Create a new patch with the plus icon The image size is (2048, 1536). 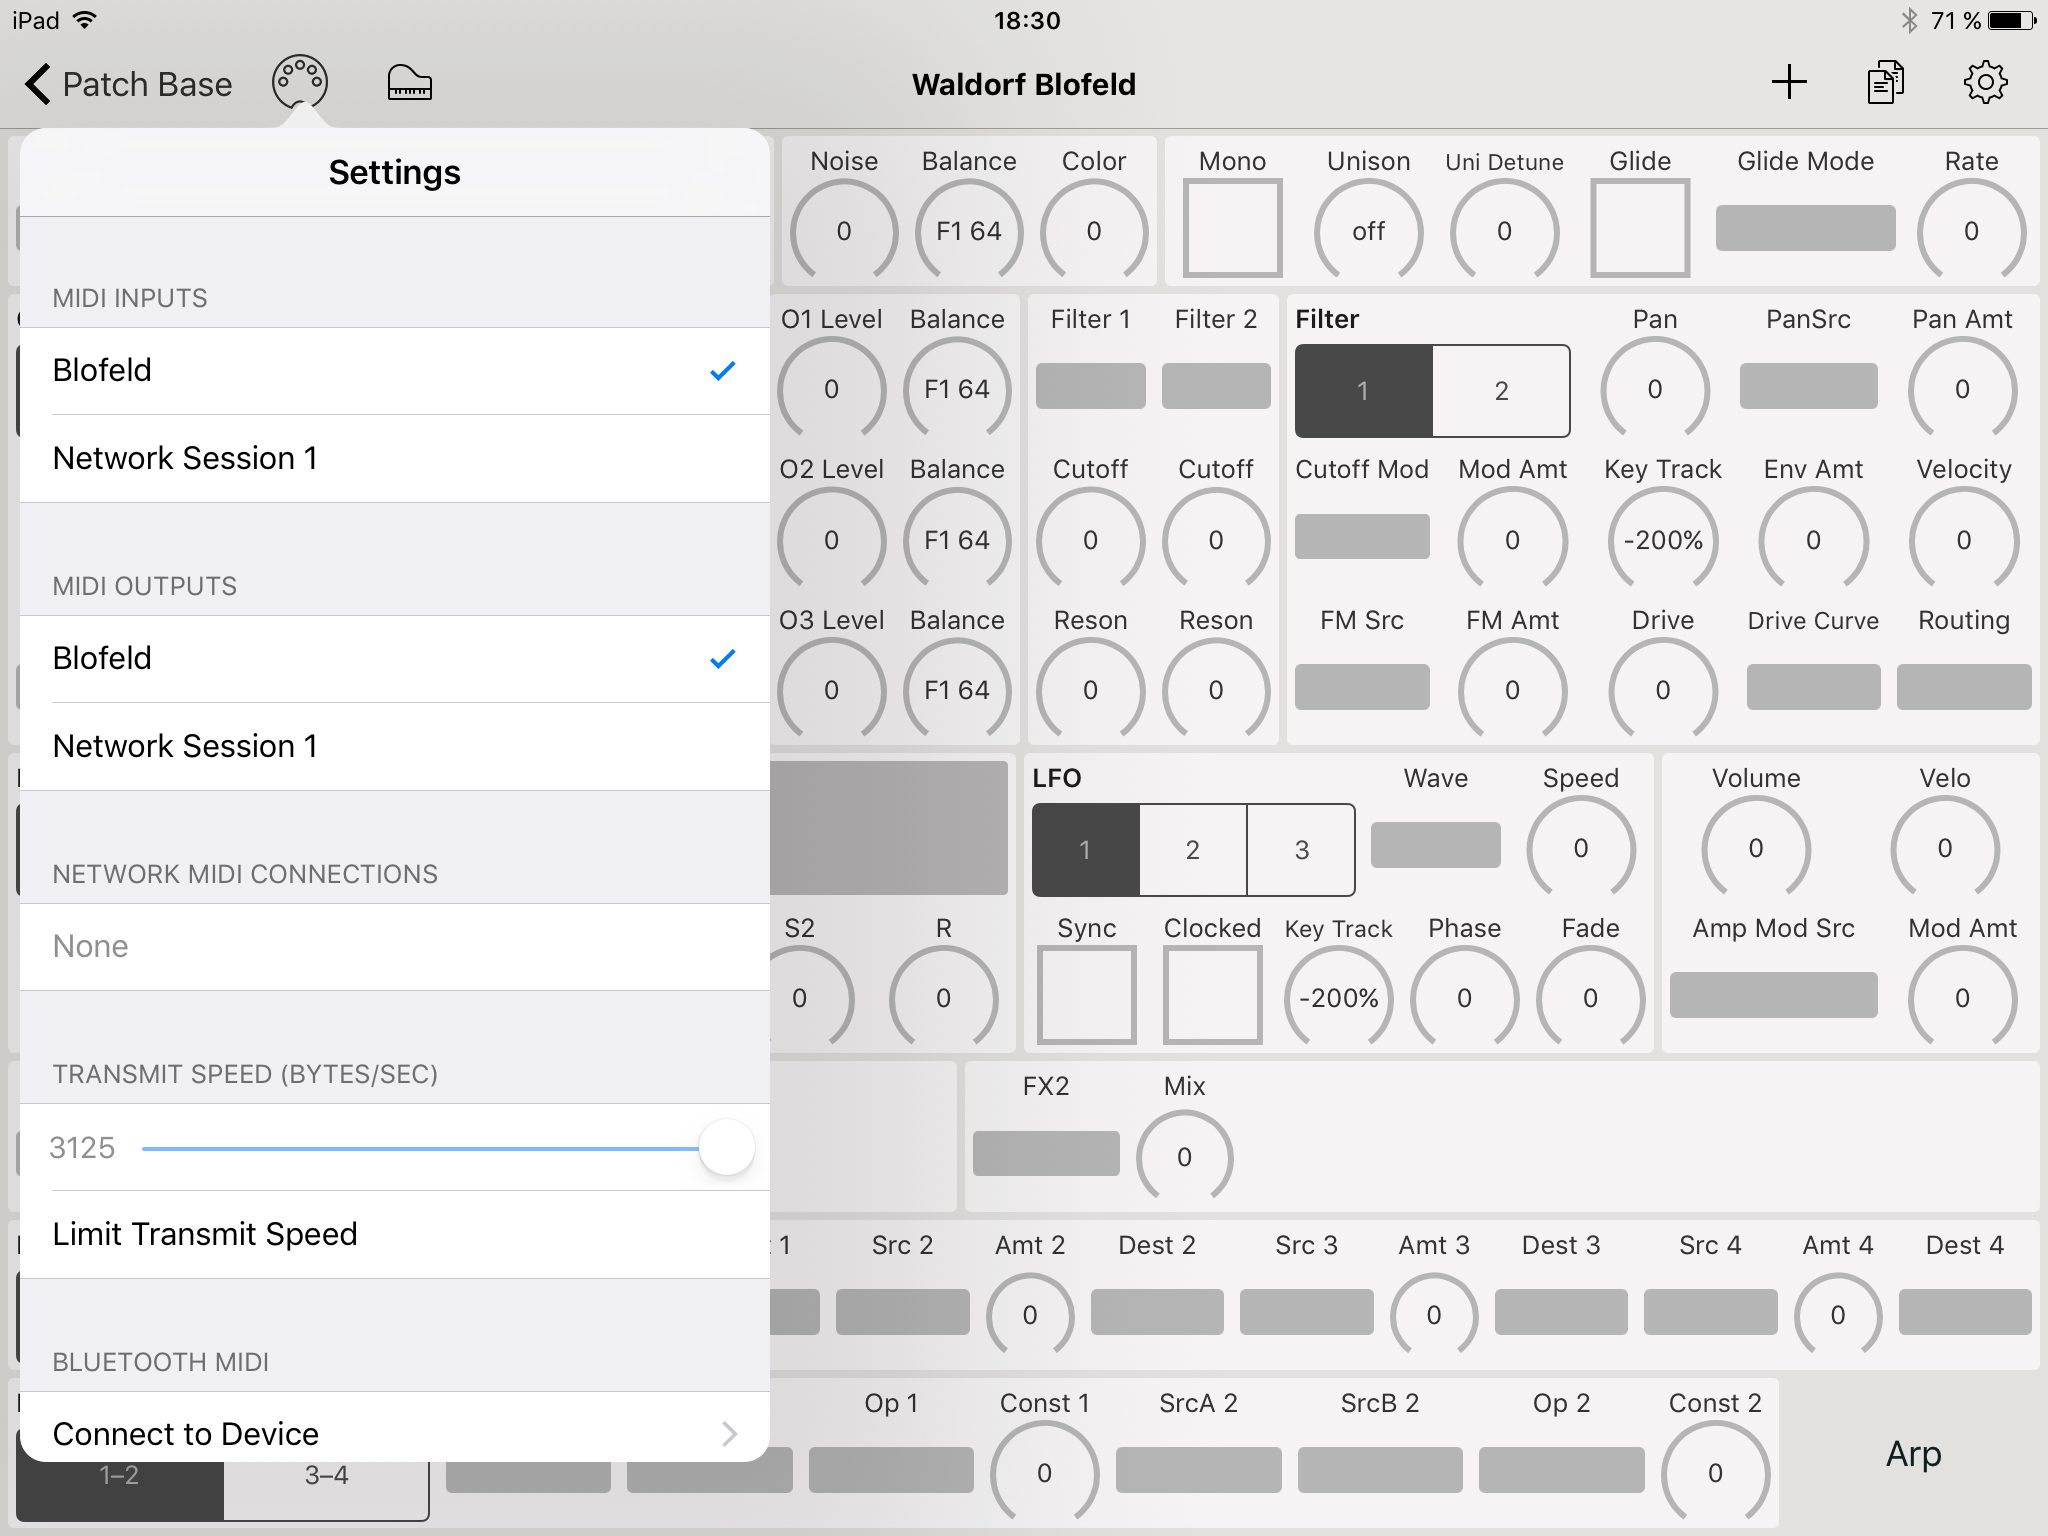pos(1790,82)
